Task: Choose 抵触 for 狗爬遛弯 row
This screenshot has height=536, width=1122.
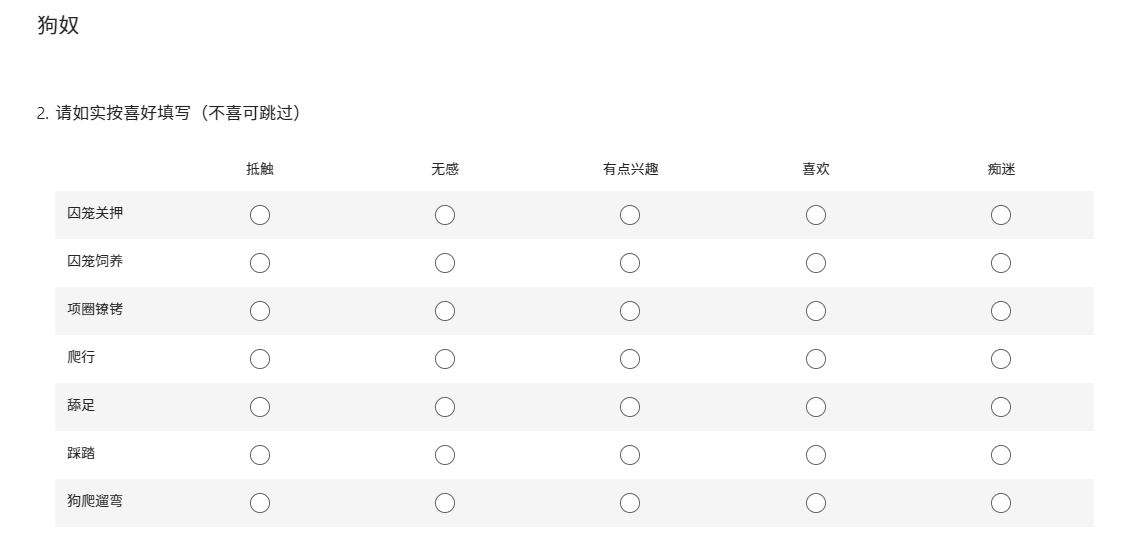Action: click(x=260, y=503)
